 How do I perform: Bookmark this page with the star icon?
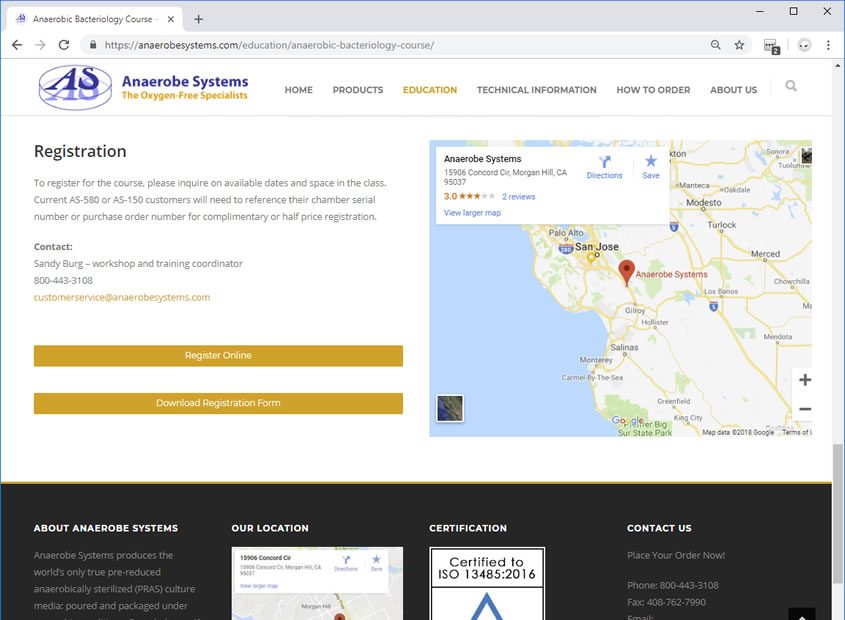click(x=739, y=45)
